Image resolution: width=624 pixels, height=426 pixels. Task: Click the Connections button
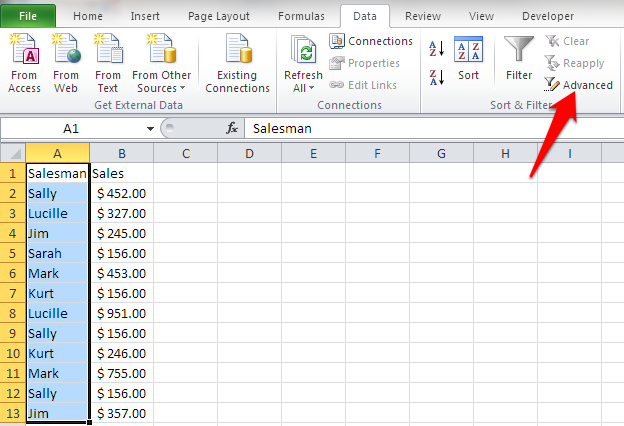pos(370,41)
